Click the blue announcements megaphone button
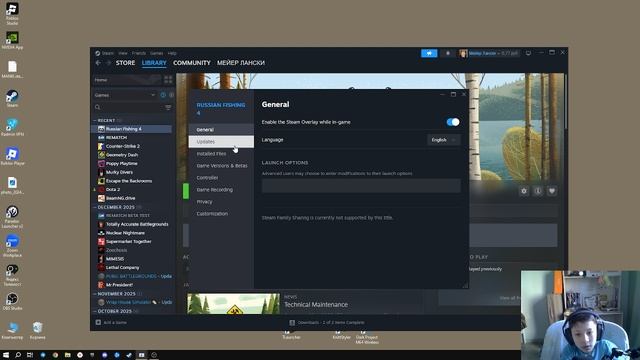Image resolution: width=640 pixels, height=360 pixels. pos(429,53)
